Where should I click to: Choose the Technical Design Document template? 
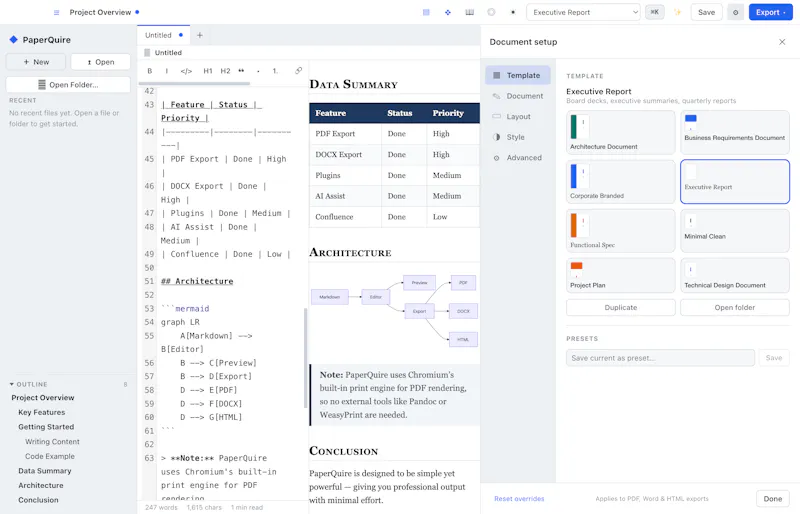(735, 275)
